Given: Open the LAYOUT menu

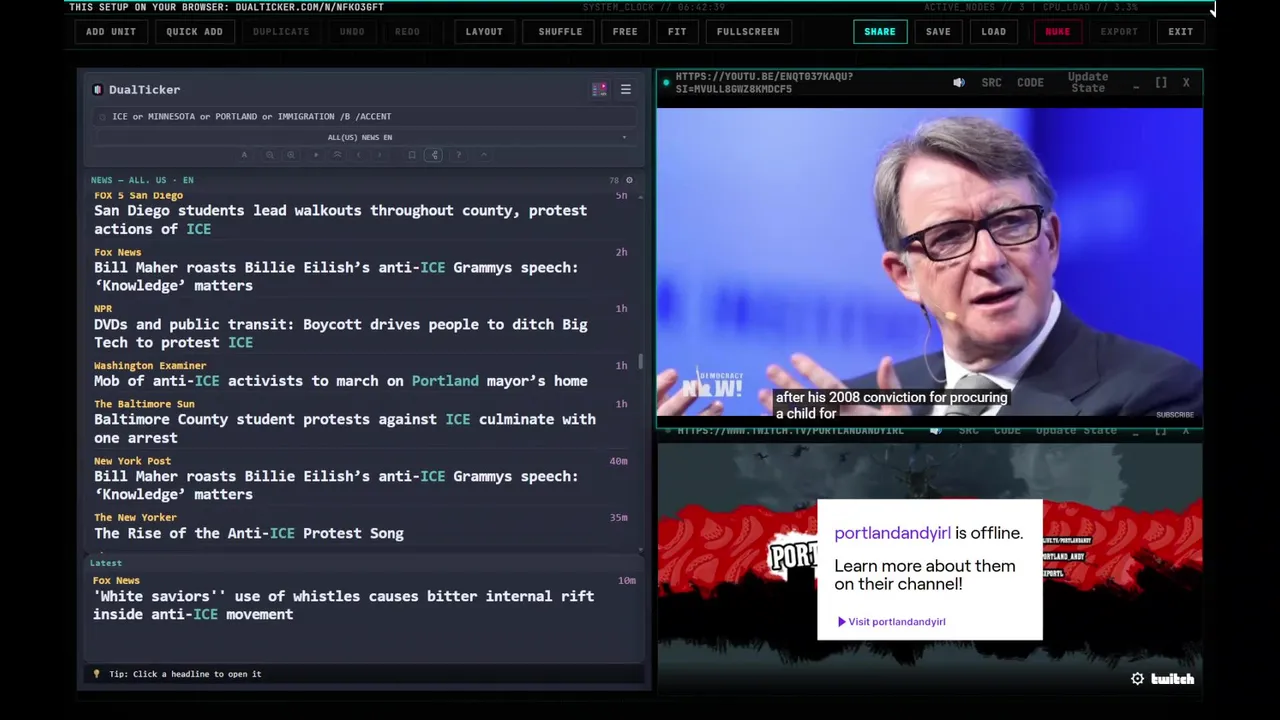Looking at the screenshot, I should [484, 32].
